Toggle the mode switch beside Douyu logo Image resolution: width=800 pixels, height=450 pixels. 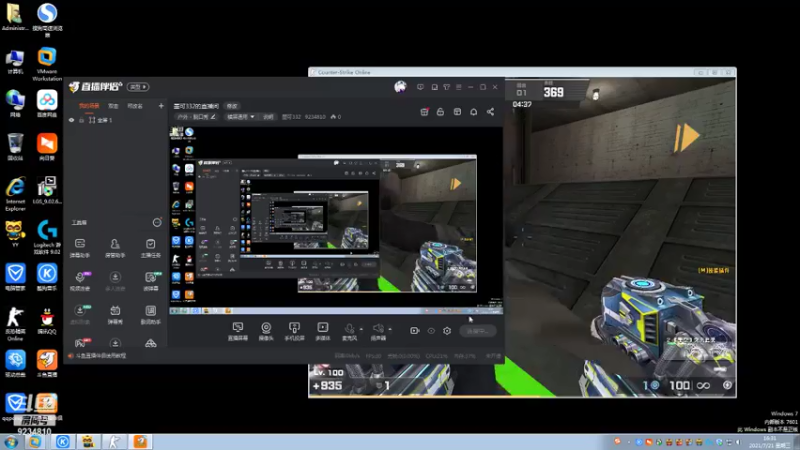[x=138, y=87]
